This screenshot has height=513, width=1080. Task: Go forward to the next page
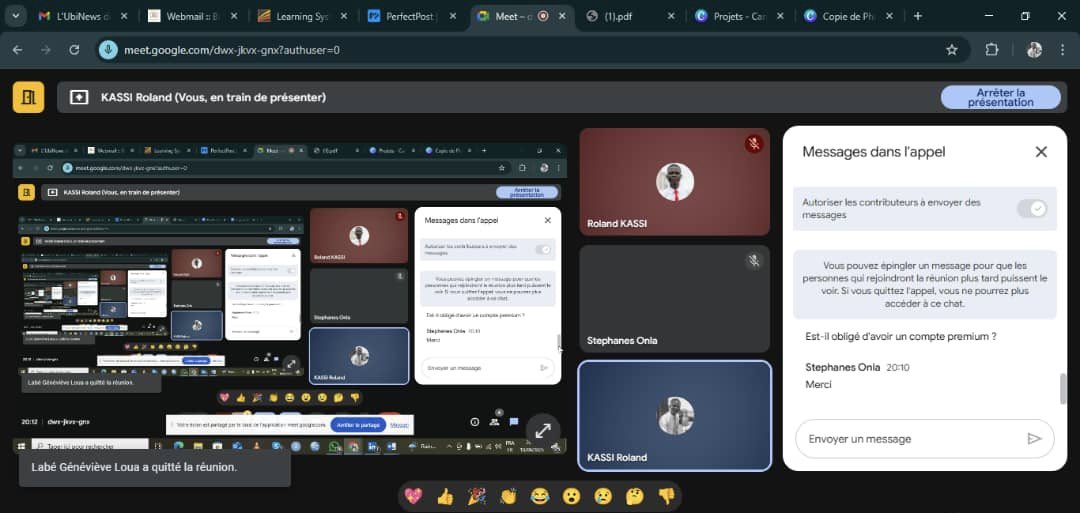pyautogui.click(x=45, y=50)
